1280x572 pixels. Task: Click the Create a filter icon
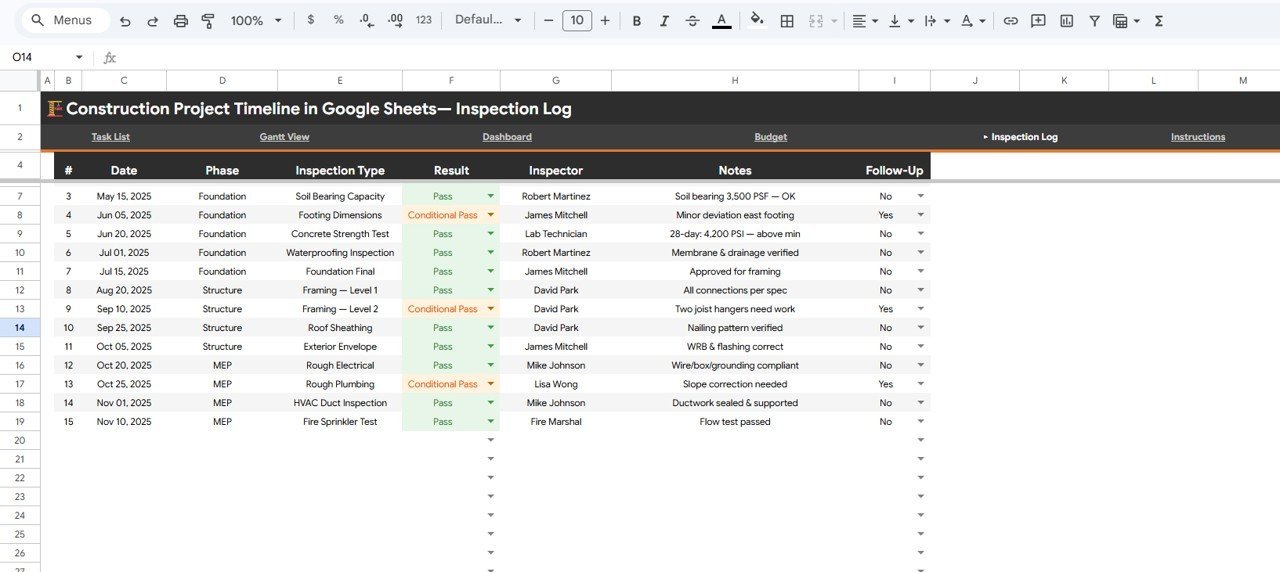[1094, 21]
